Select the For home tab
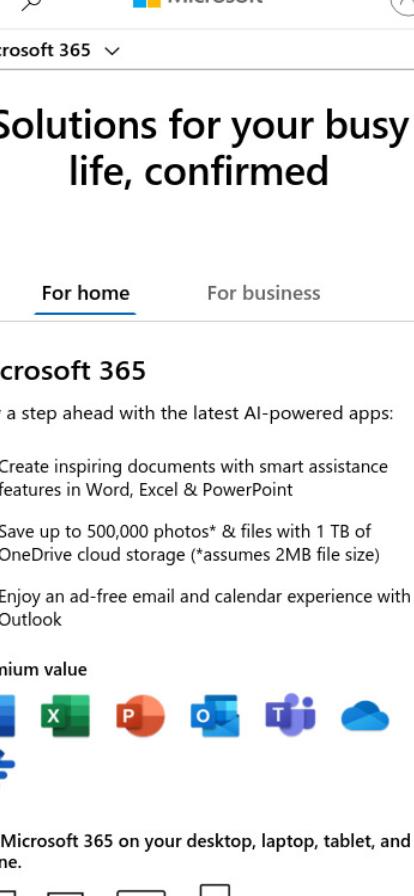This screenshot has height=896, width=414. [86, 293]
